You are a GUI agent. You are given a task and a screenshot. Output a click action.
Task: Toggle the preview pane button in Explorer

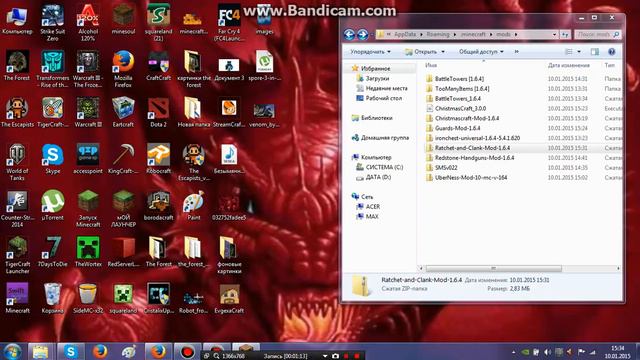pyautogui.click(x=595, y=52)
